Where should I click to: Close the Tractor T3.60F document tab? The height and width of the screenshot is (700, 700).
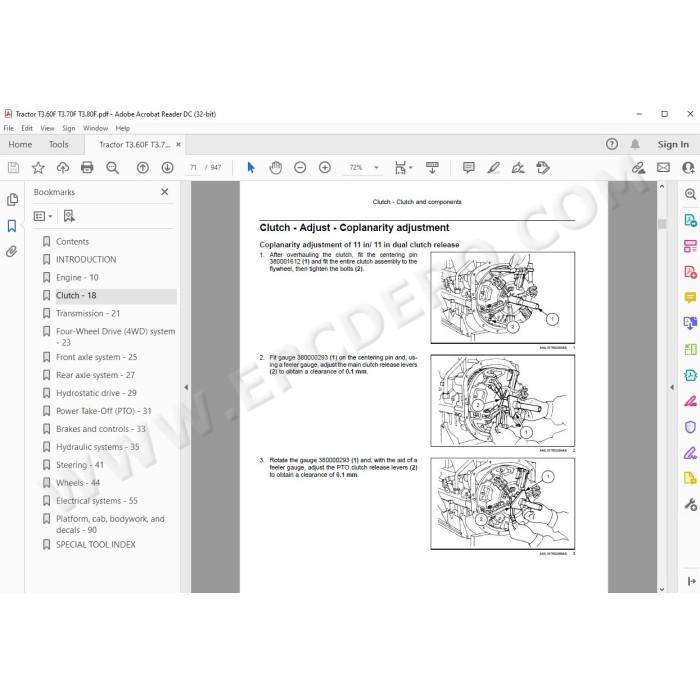click(x=179, y=145)
